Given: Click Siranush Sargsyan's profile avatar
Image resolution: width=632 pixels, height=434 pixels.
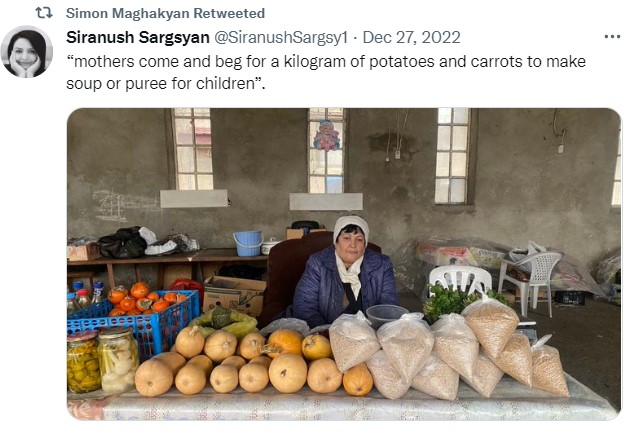Looking at the screenshot, I should click(x=27, y=52).
